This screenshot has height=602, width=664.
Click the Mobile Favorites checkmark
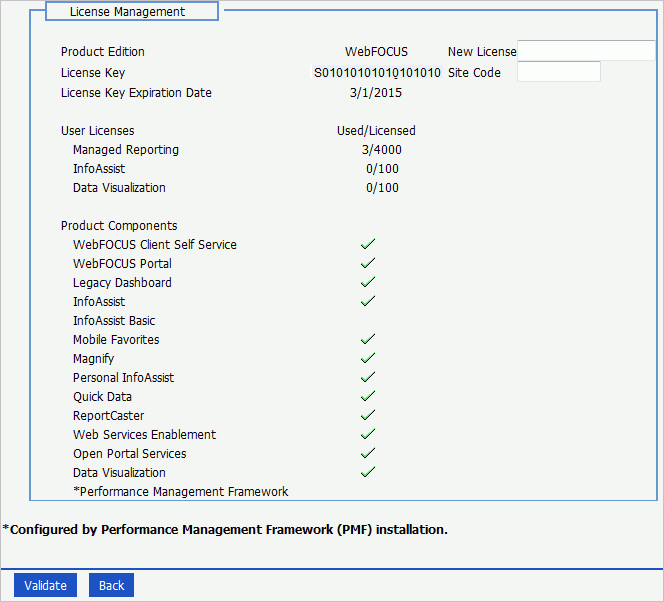[368, 339]
